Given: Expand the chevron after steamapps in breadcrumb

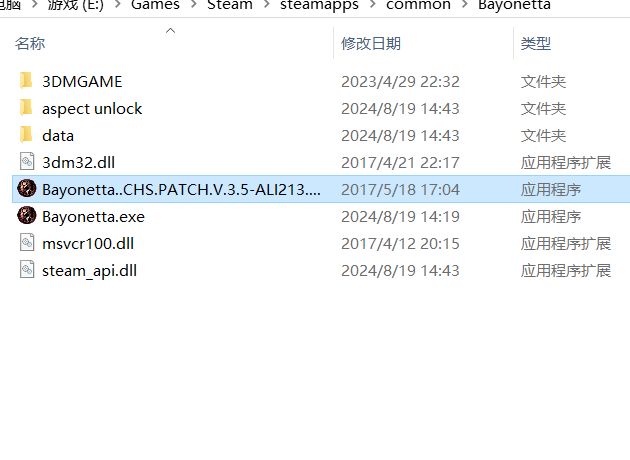Looking at the screenshot, I should click(372, 5).
